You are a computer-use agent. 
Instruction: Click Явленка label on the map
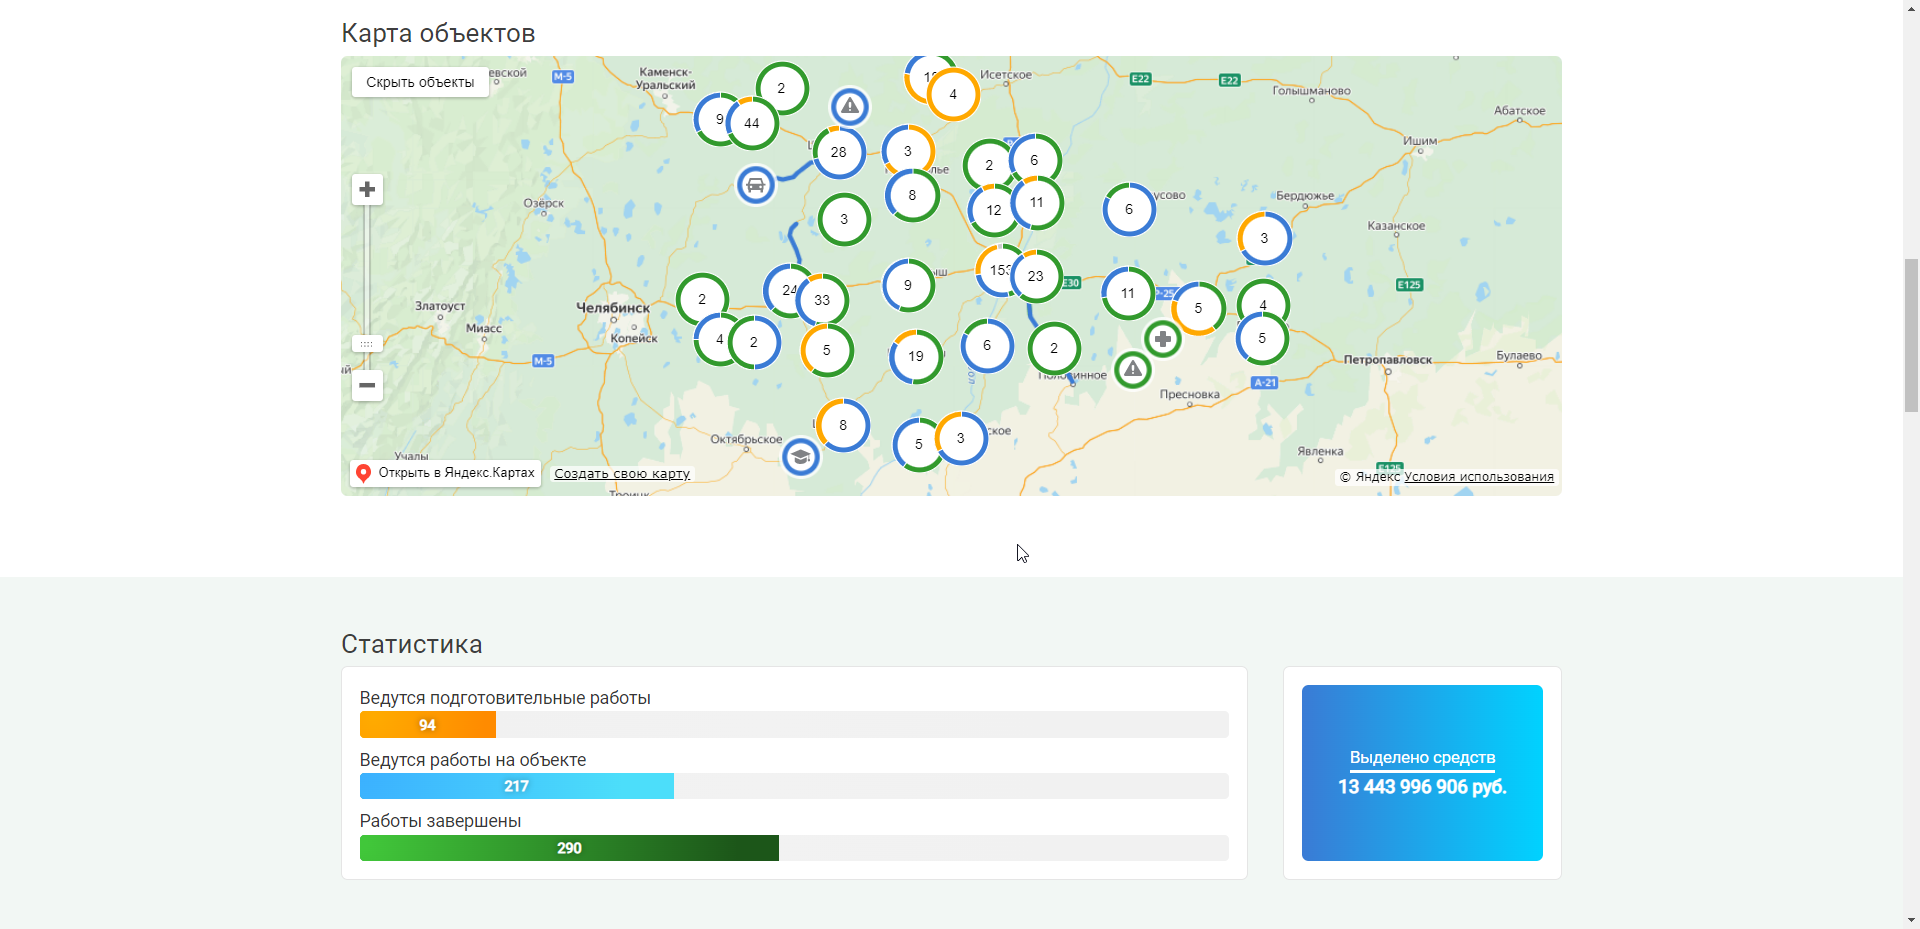(x=1320, y=451)
